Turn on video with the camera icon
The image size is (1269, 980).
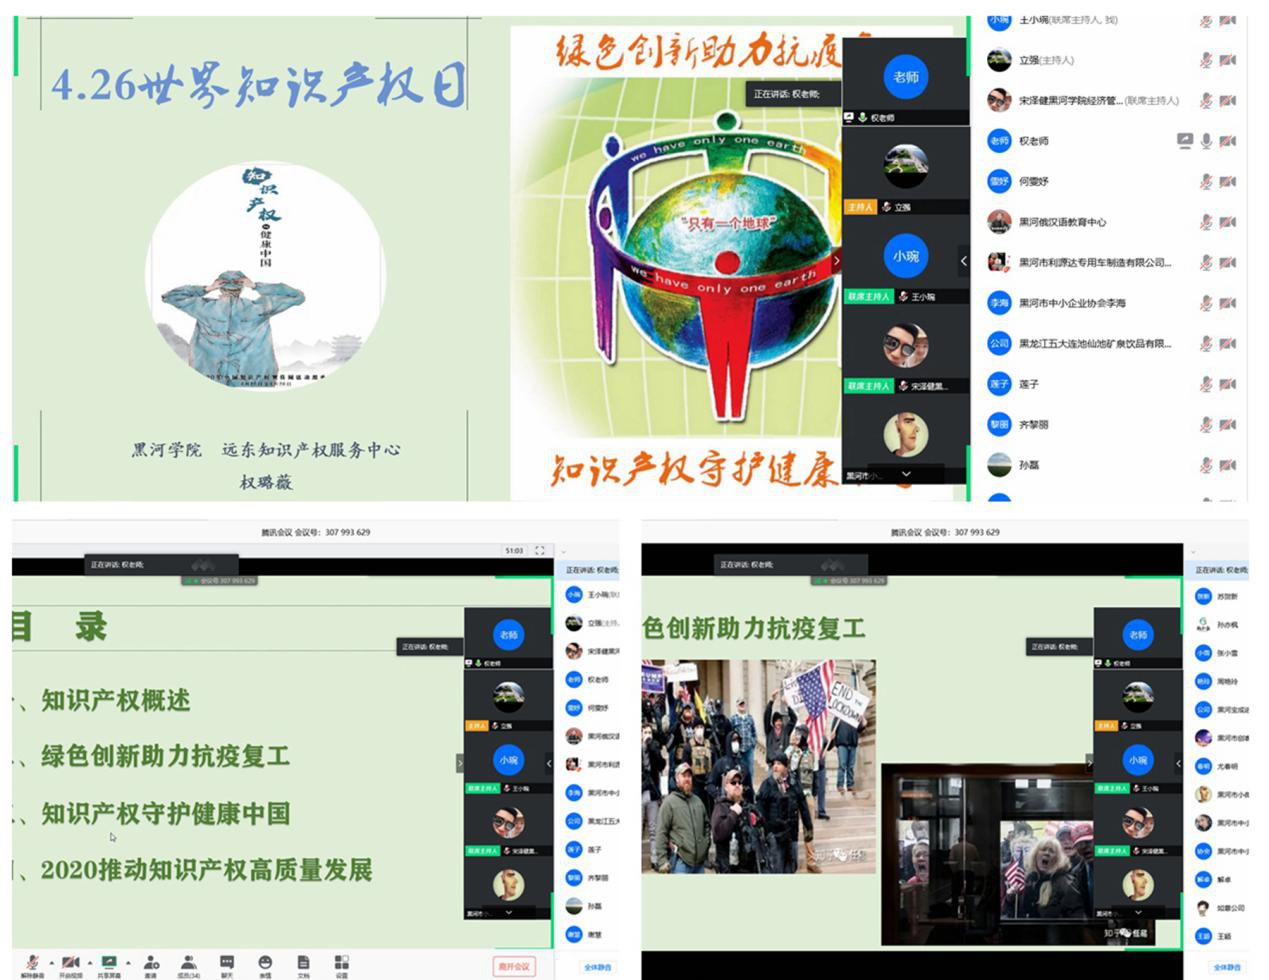pos(70,962)
